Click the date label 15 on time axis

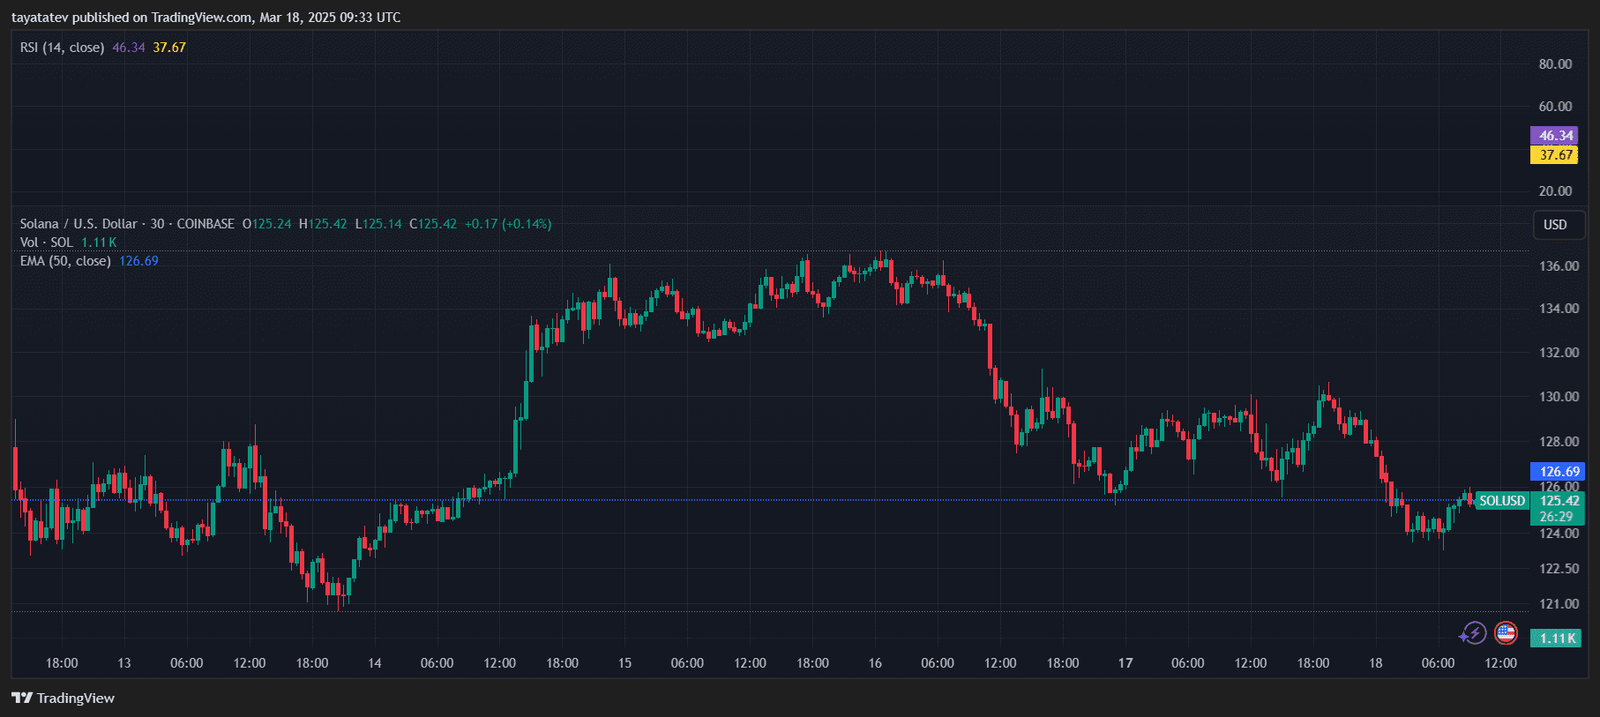tap(625, 663)
